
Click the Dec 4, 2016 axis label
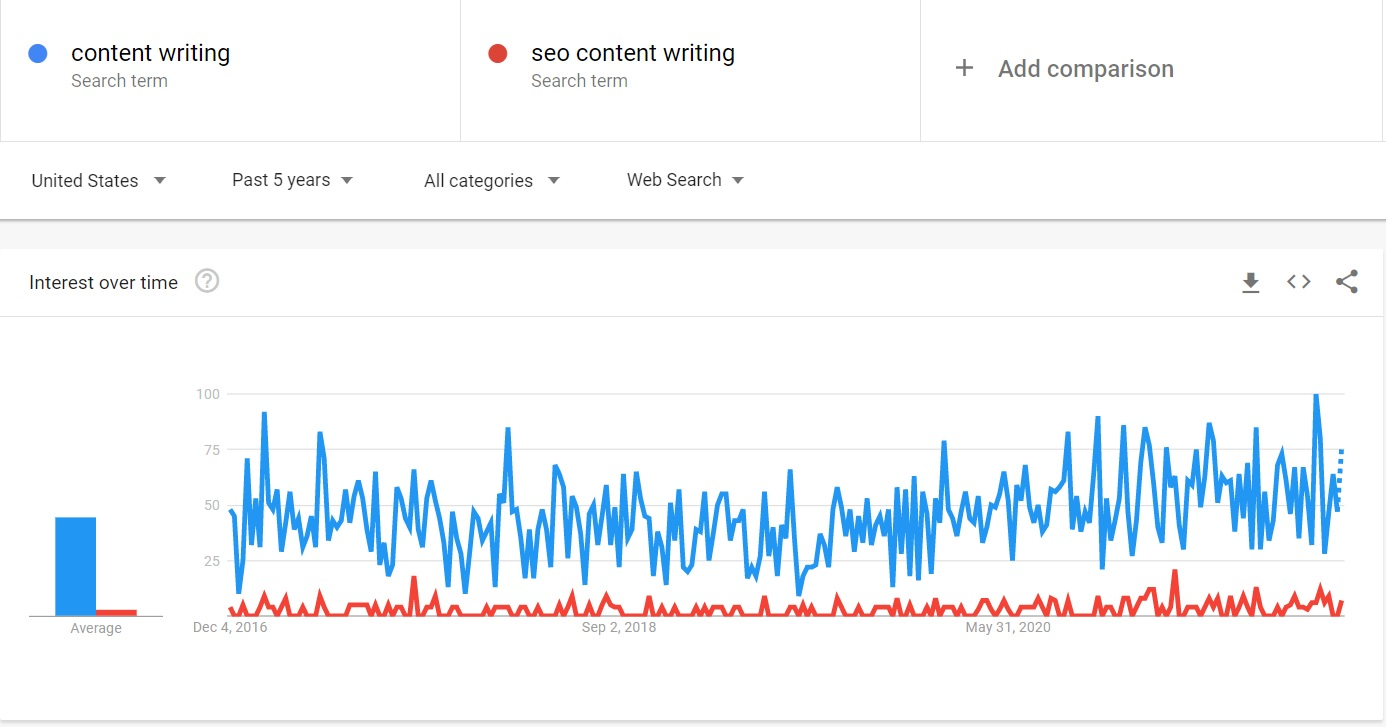pos(230,628)
